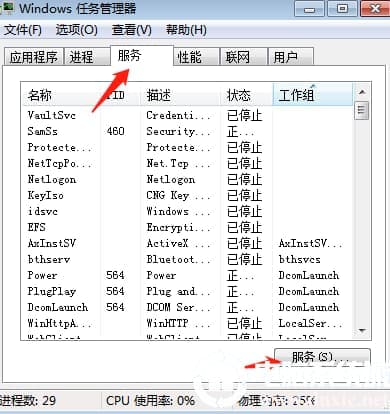Switch to the 用户 tab

click(x=291, y=57)
